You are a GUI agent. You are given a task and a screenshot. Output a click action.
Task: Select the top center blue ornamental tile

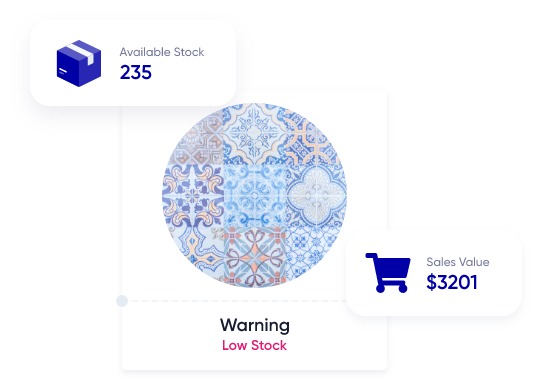pos(254,134)
